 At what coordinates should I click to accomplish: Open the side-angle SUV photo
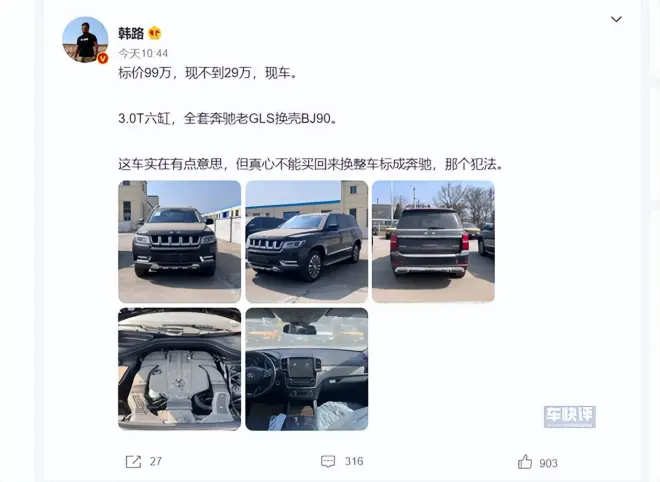[x=307, y=242]
